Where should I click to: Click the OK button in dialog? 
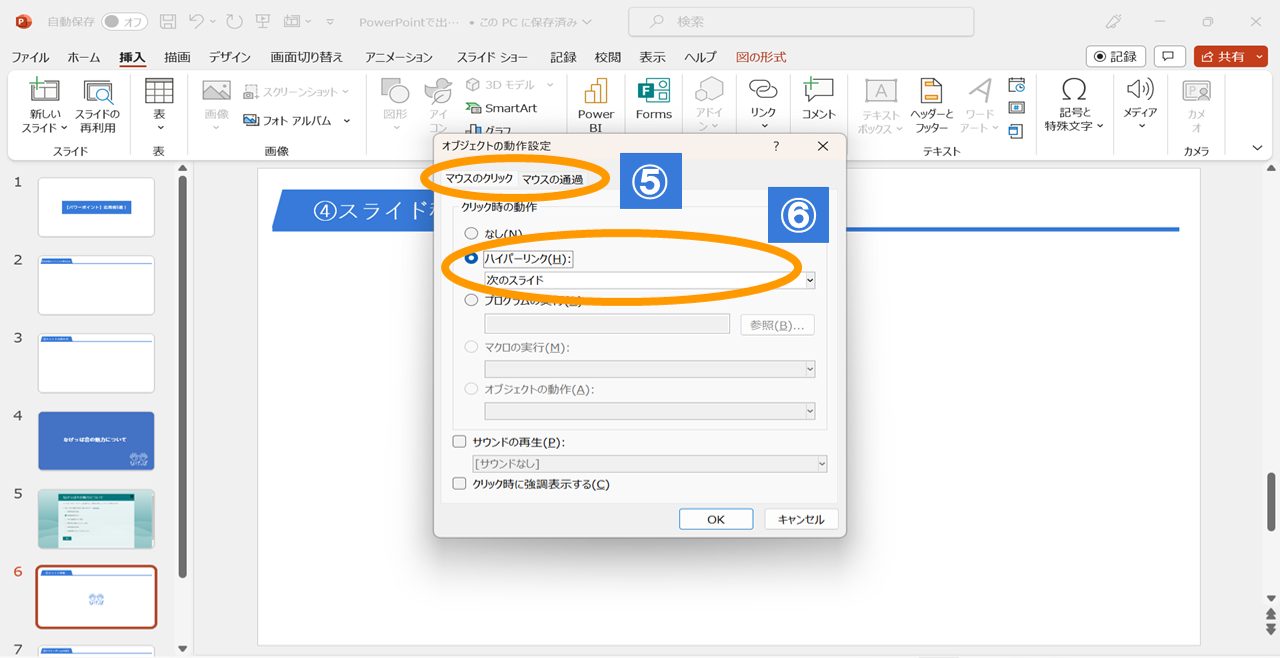716,519
